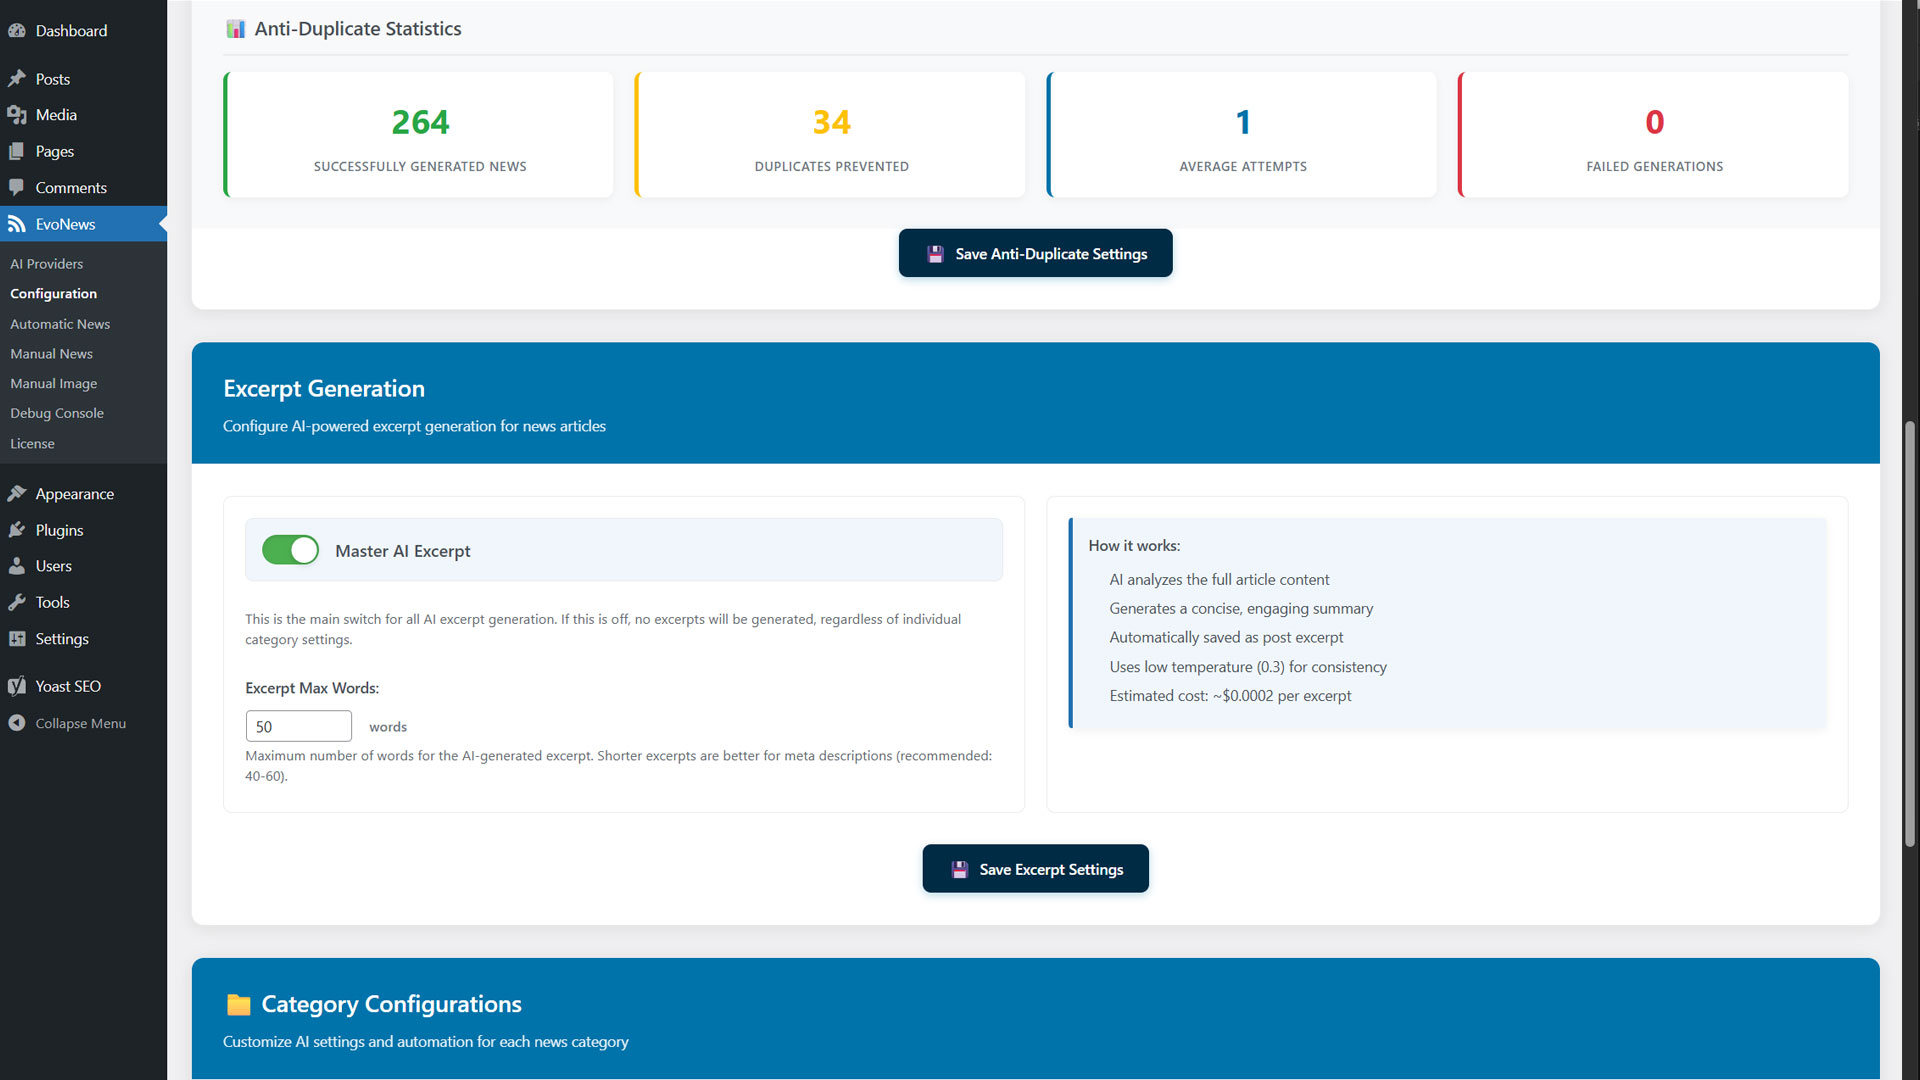Go to Automatic News submenu
The image size is (1920, 1080).
pos(60,324)
